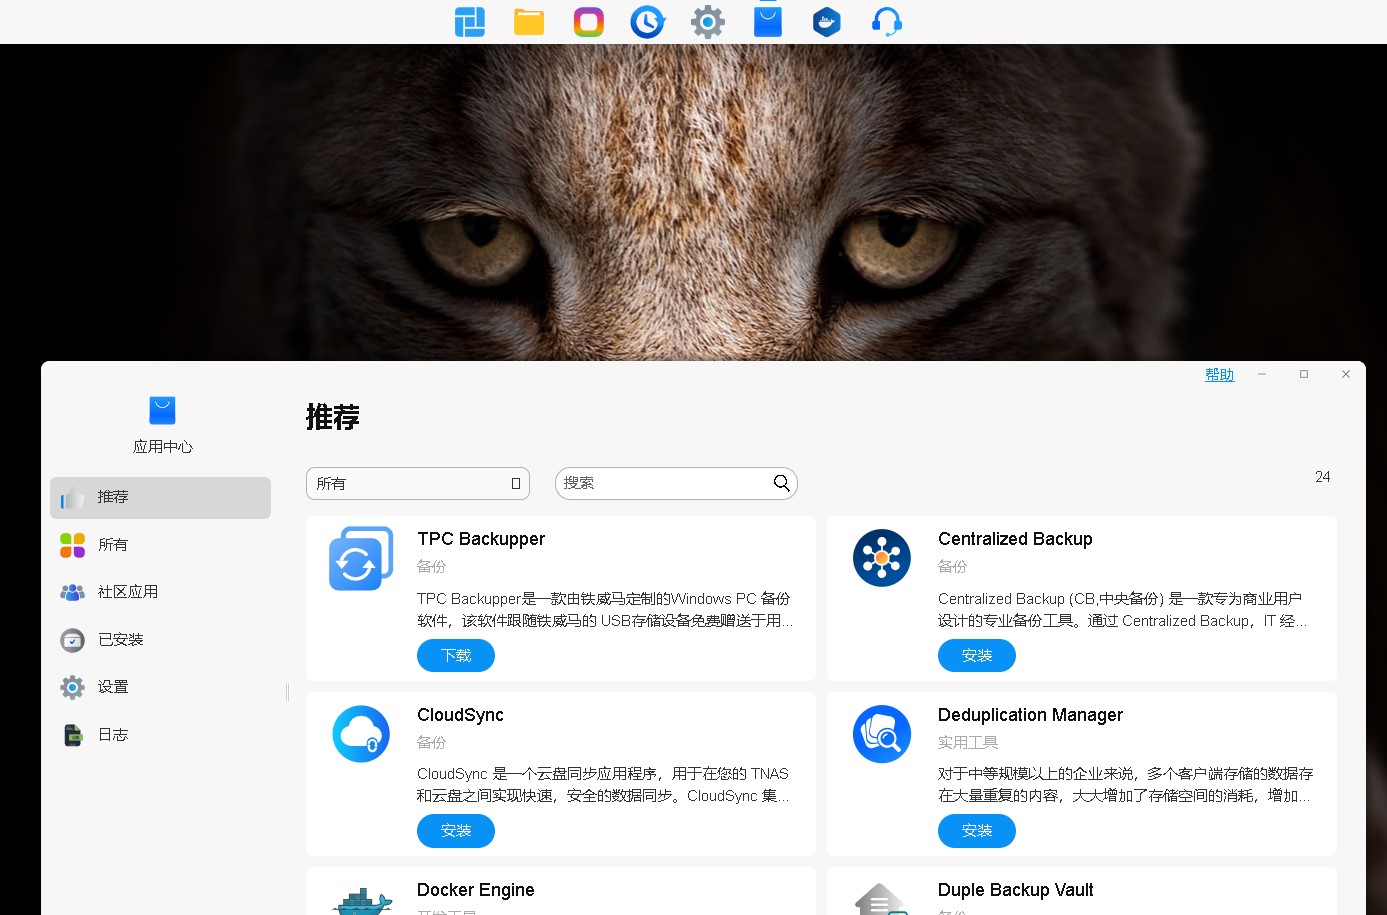The height and width of the screenshot is (915, 1387).
Task: Click the app count 24 label
Action: [x=1322, y=477]
